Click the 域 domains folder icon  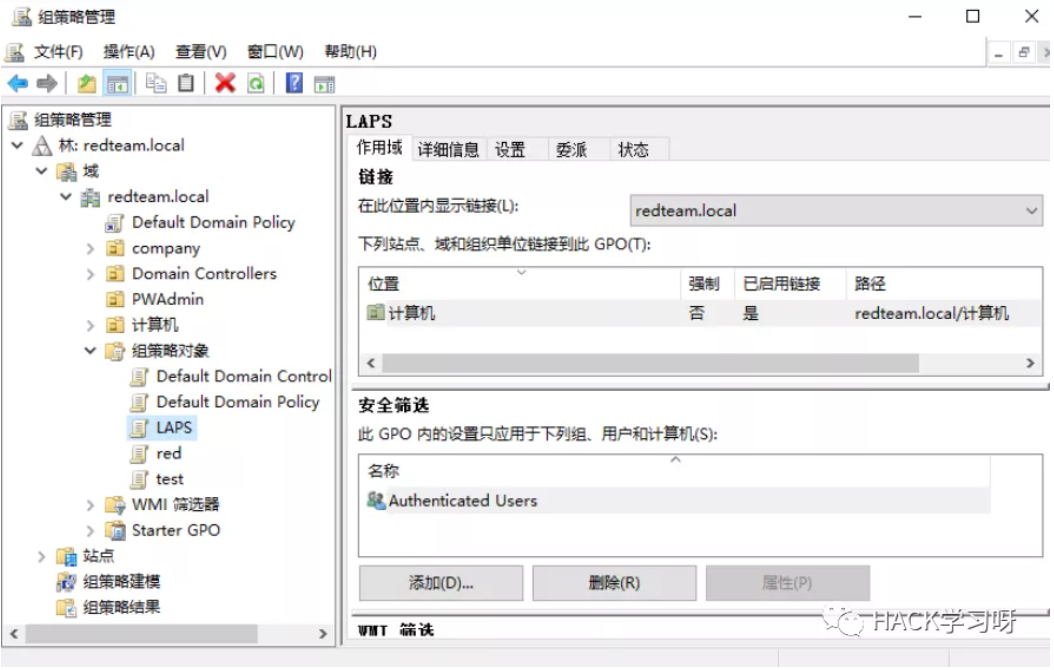pyautogui.click(x=67, y=172)
